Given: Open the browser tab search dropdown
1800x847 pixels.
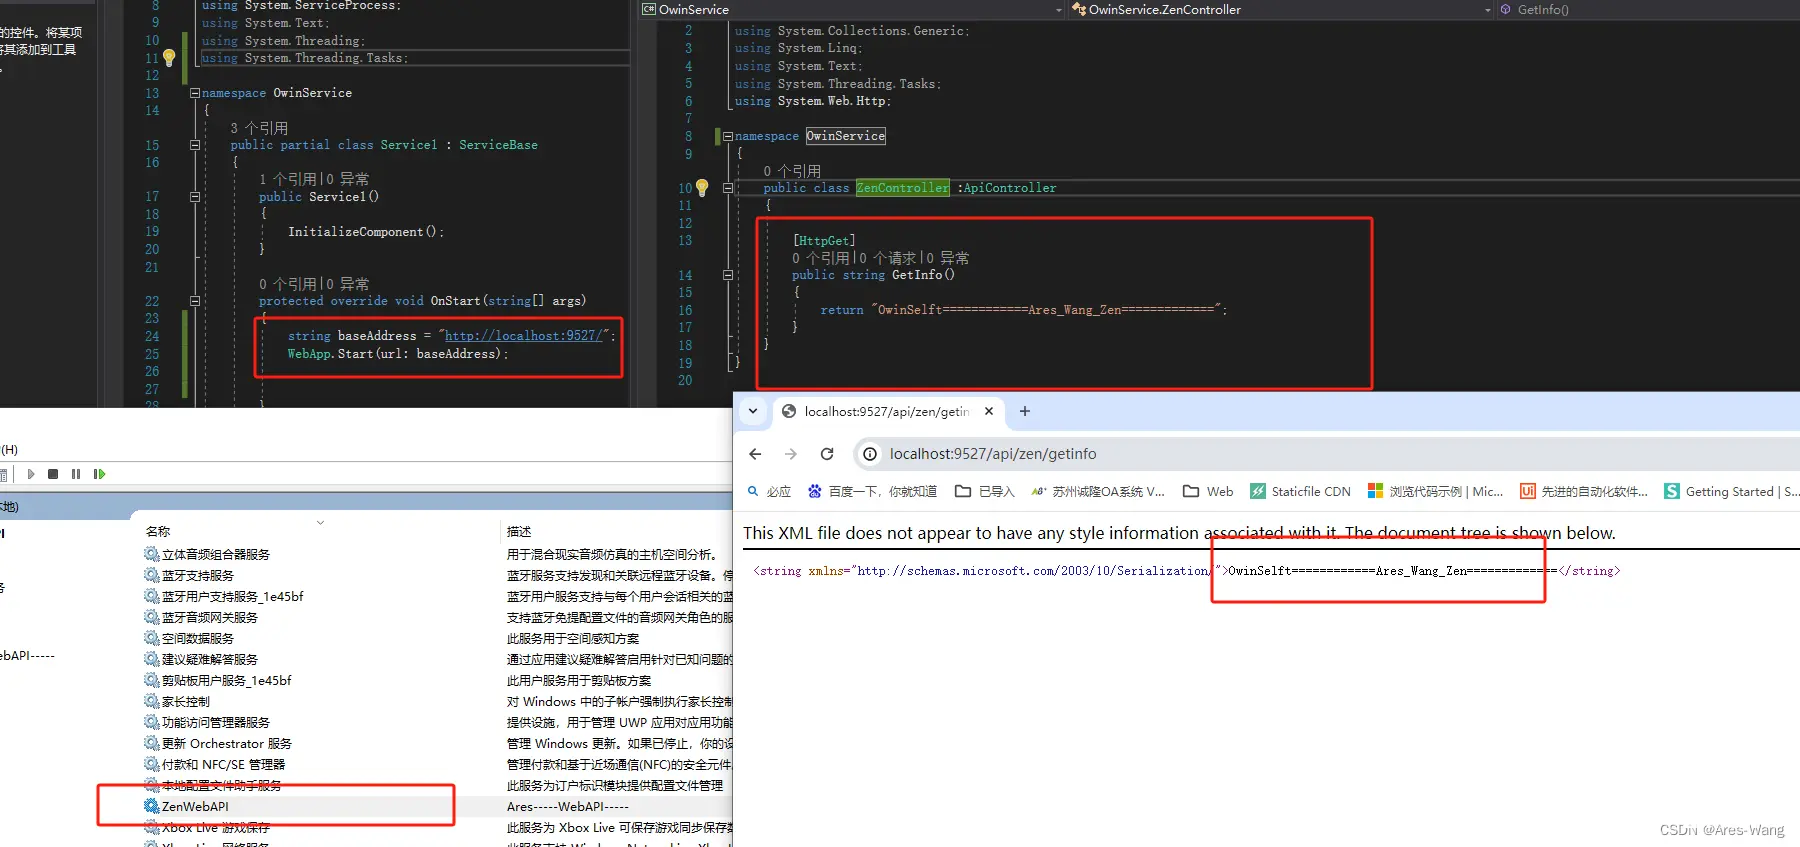Looking at the screenshot, I should coord(753,411).
